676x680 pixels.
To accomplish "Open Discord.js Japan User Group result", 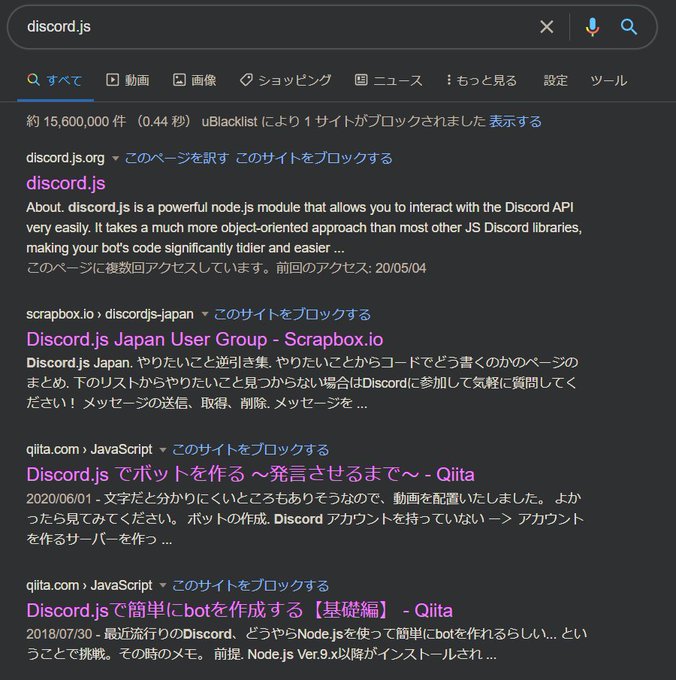I will [205, 339].
